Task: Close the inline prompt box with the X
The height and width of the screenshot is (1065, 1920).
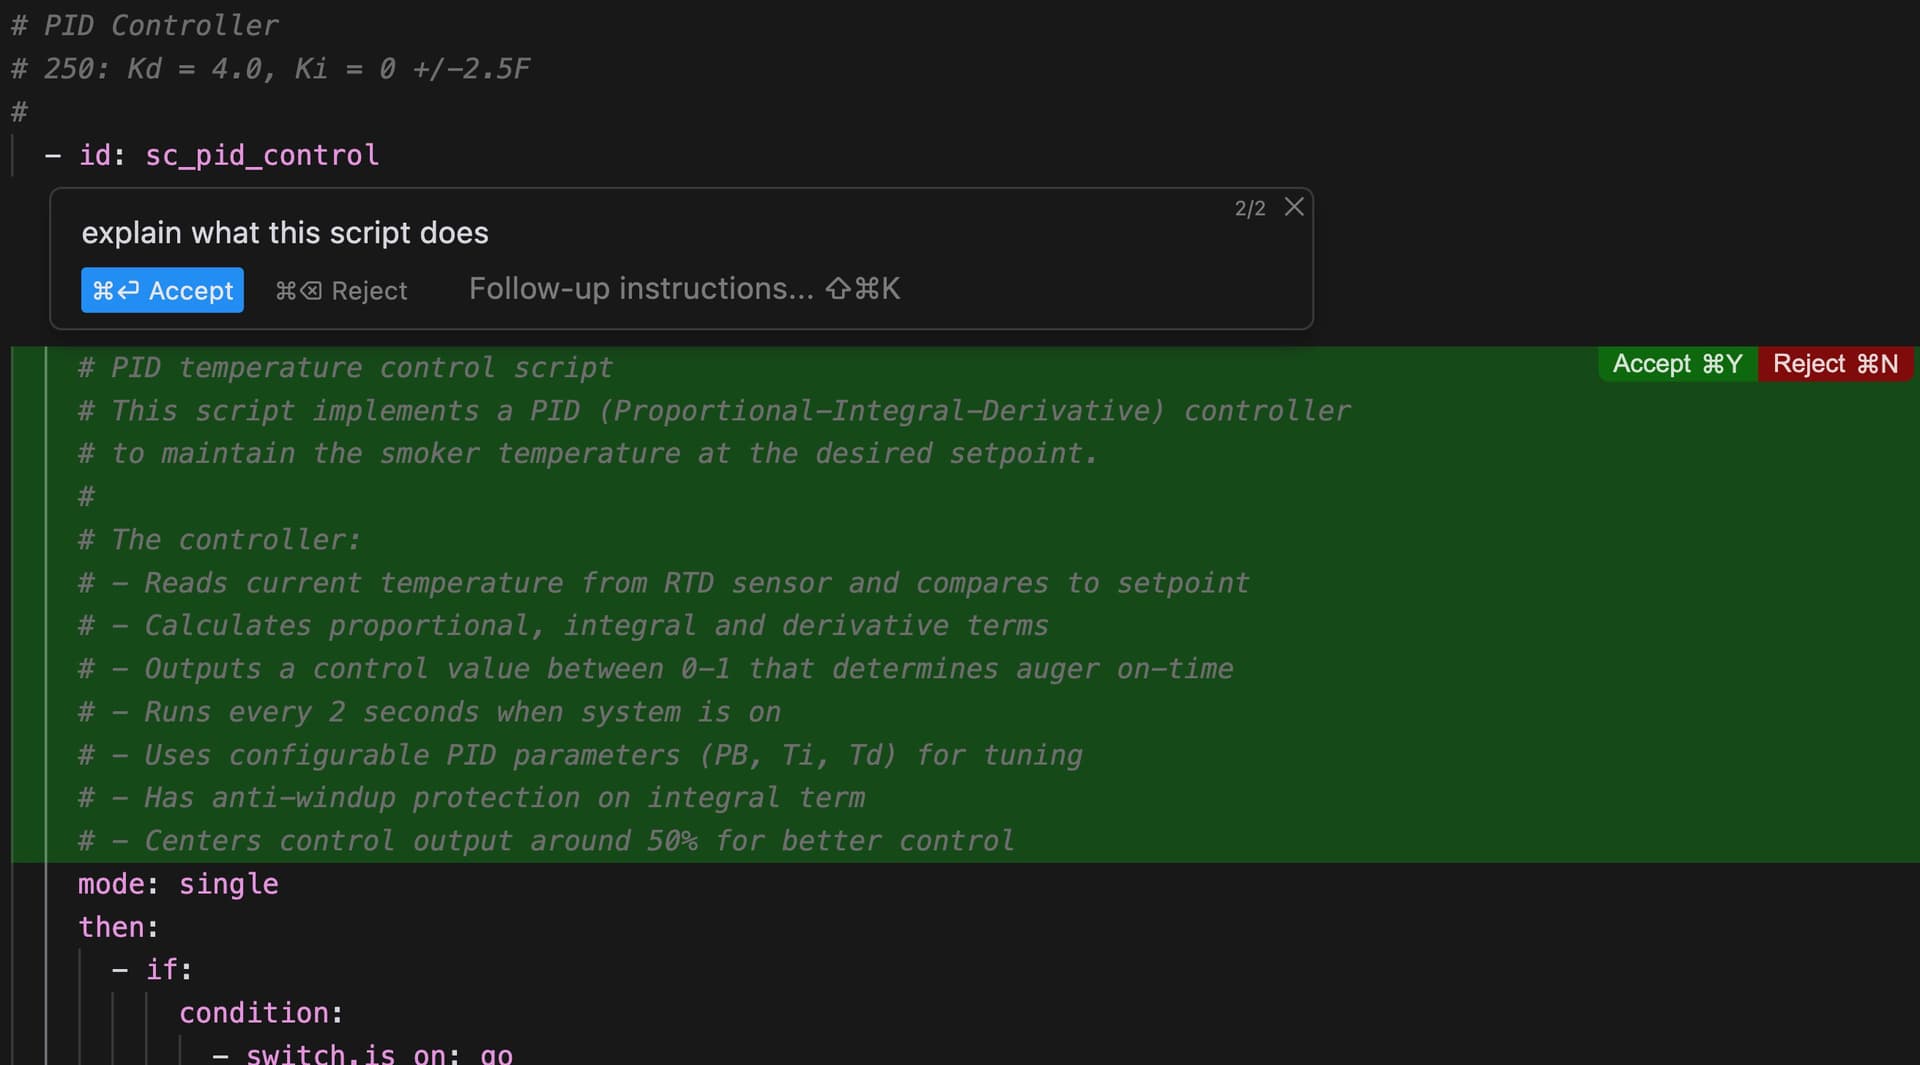Action: coord(1294,207)
